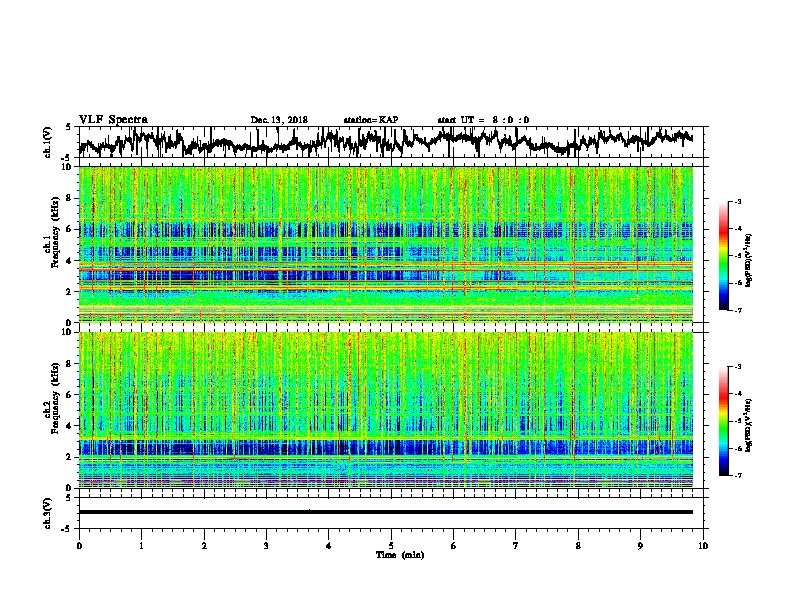
Task: Click the "station=KAP" header label
Action: click(x=370, y=120)
